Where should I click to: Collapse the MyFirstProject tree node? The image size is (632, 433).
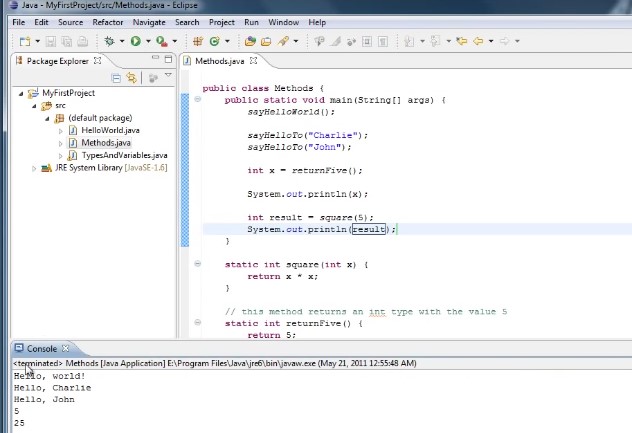point(21,93)
